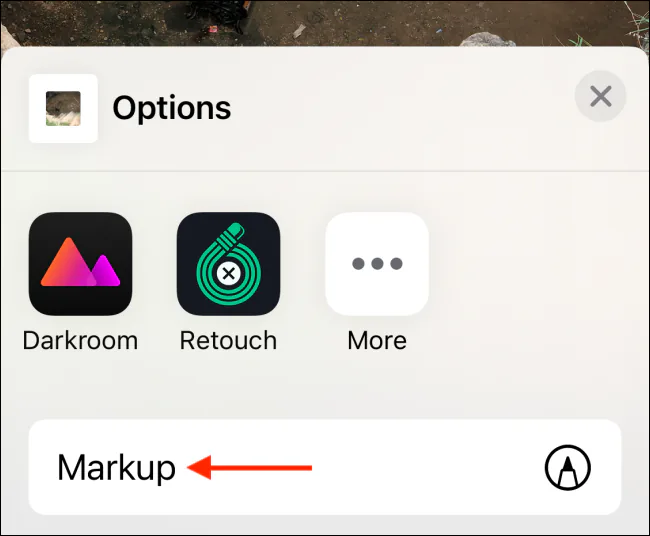
Task: Click the magenta small peak in Darkroom icon
Action: pyautogui.click(x=105, y=272)
